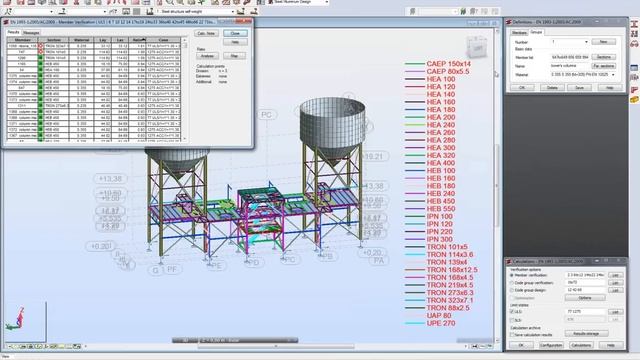Click the Options button in Calculations
Image resolution: width=640 pixels, height=360 pixels.
585,298
